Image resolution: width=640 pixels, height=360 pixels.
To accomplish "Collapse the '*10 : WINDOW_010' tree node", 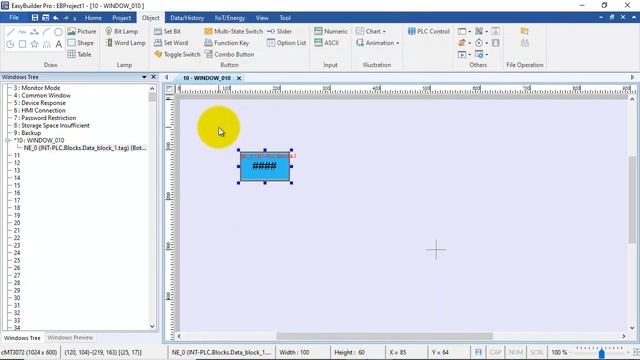I will coord(7,140).
